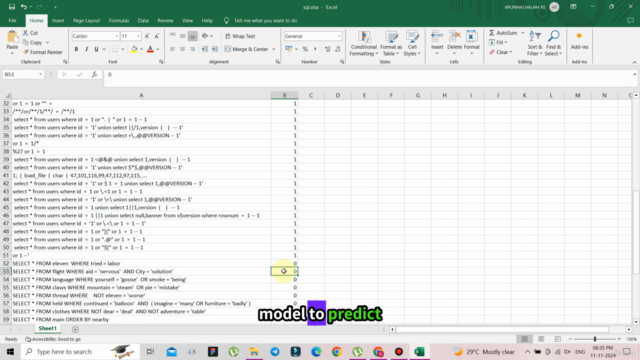
Task: Toggle Bottom Align vertical alignment
Action: (193, 36)
